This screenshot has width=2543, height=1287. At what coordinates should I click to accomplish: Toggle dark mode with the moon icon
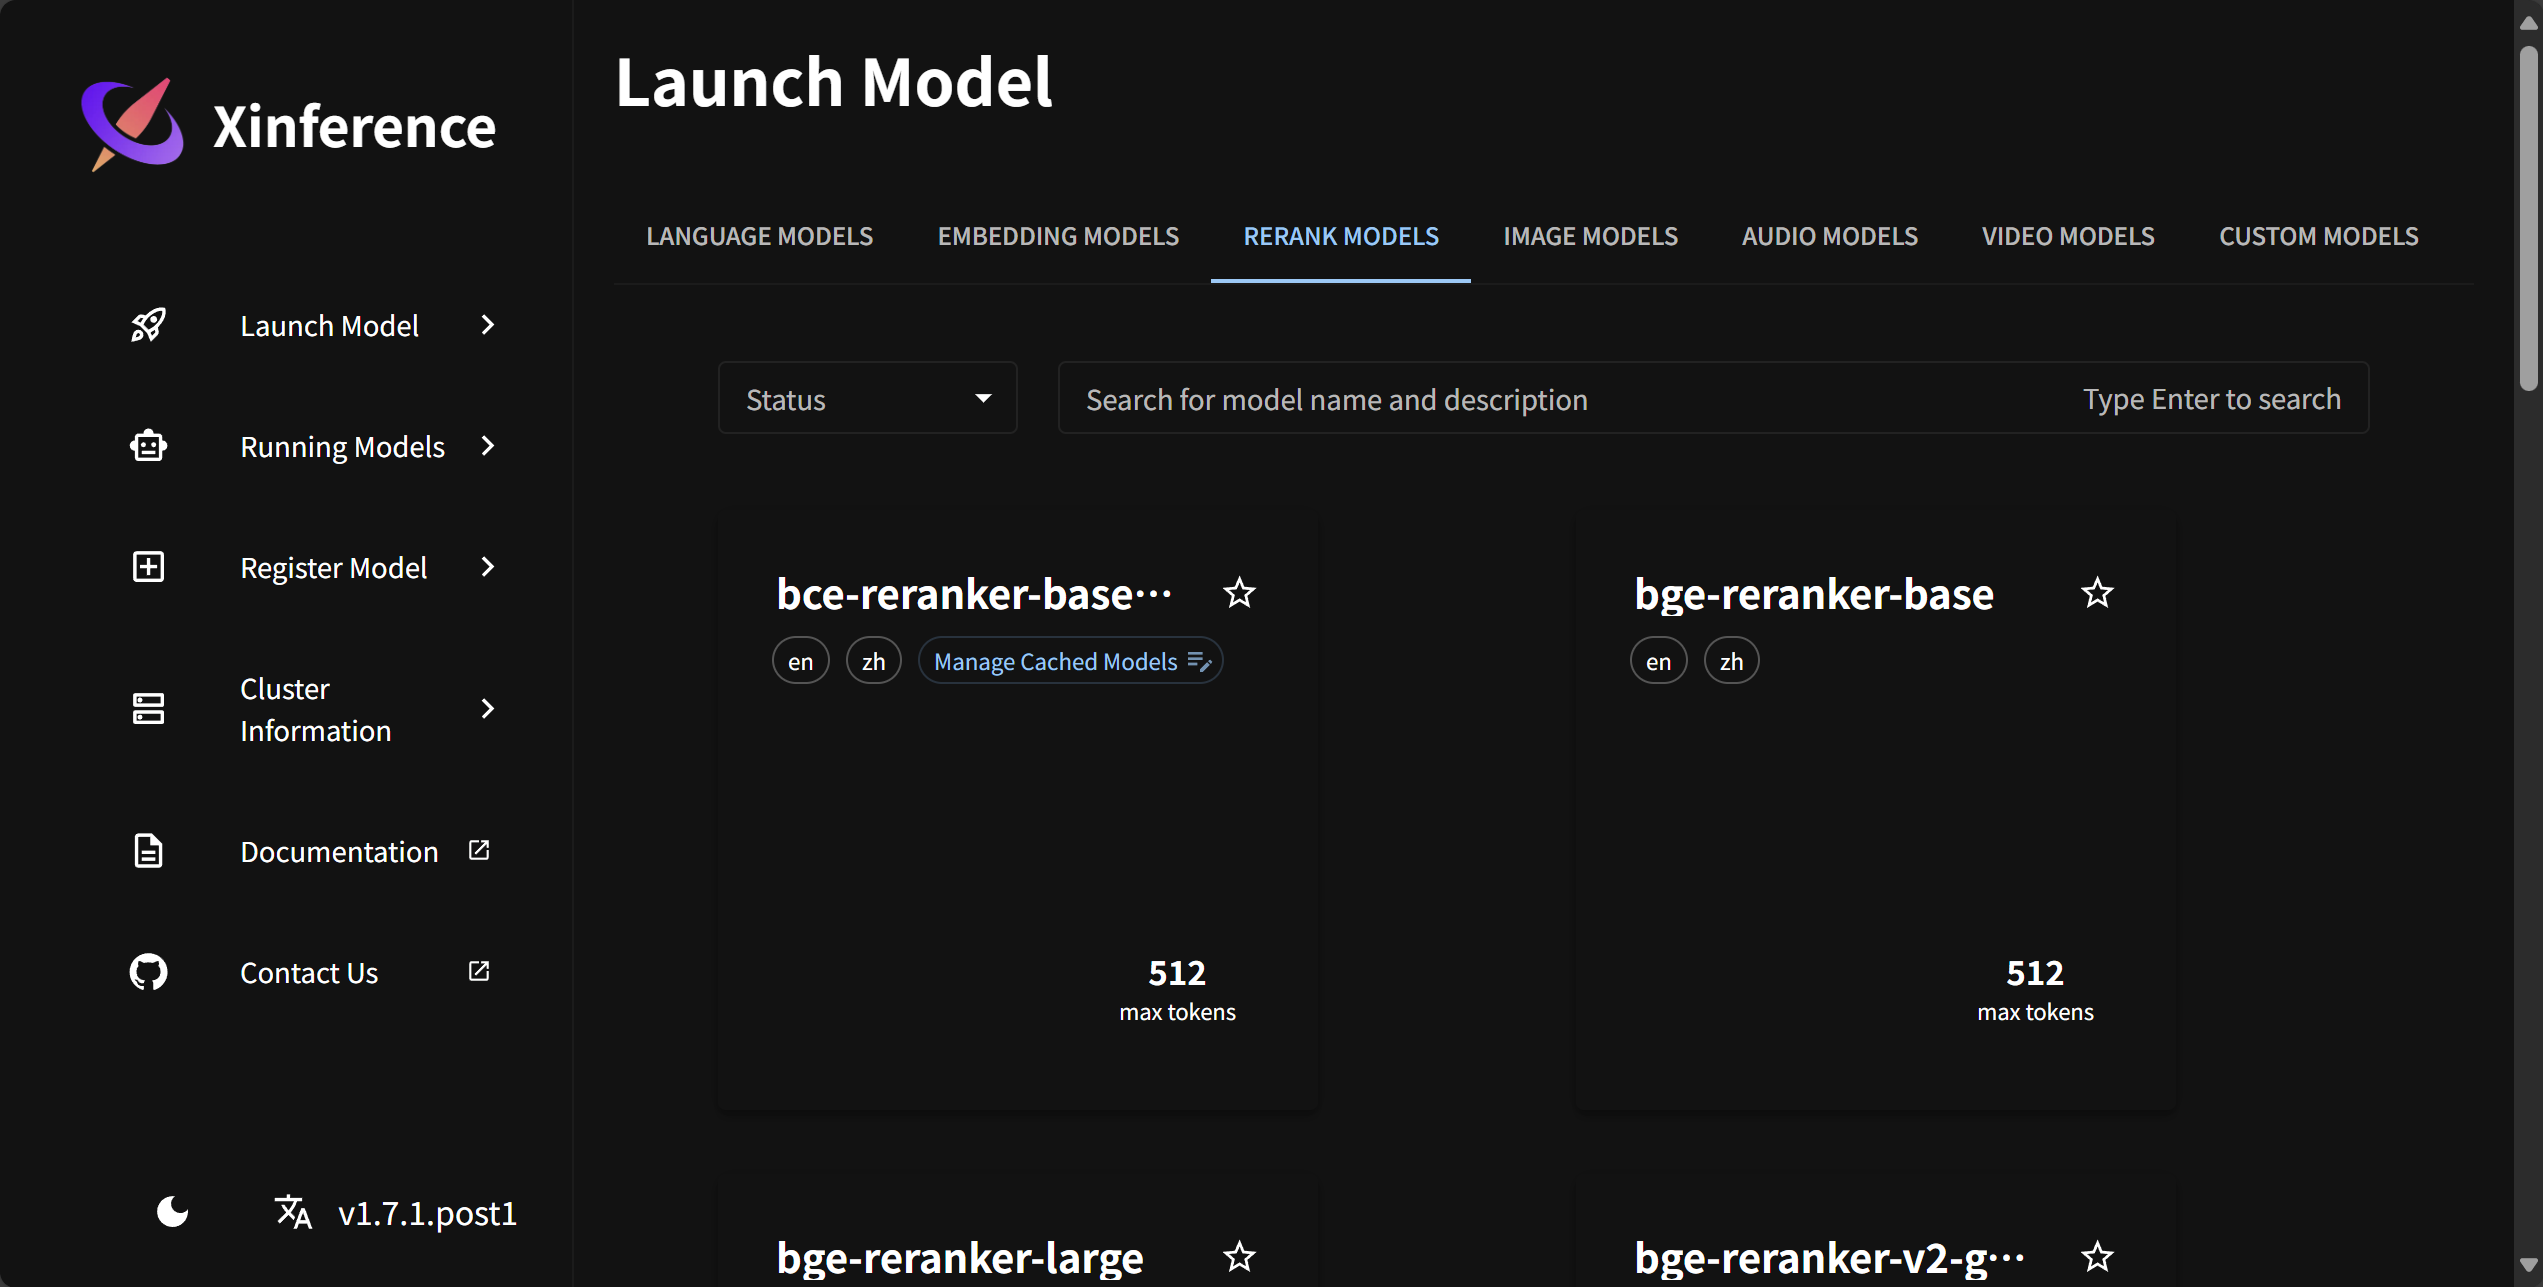click(x=172, y=1212)
